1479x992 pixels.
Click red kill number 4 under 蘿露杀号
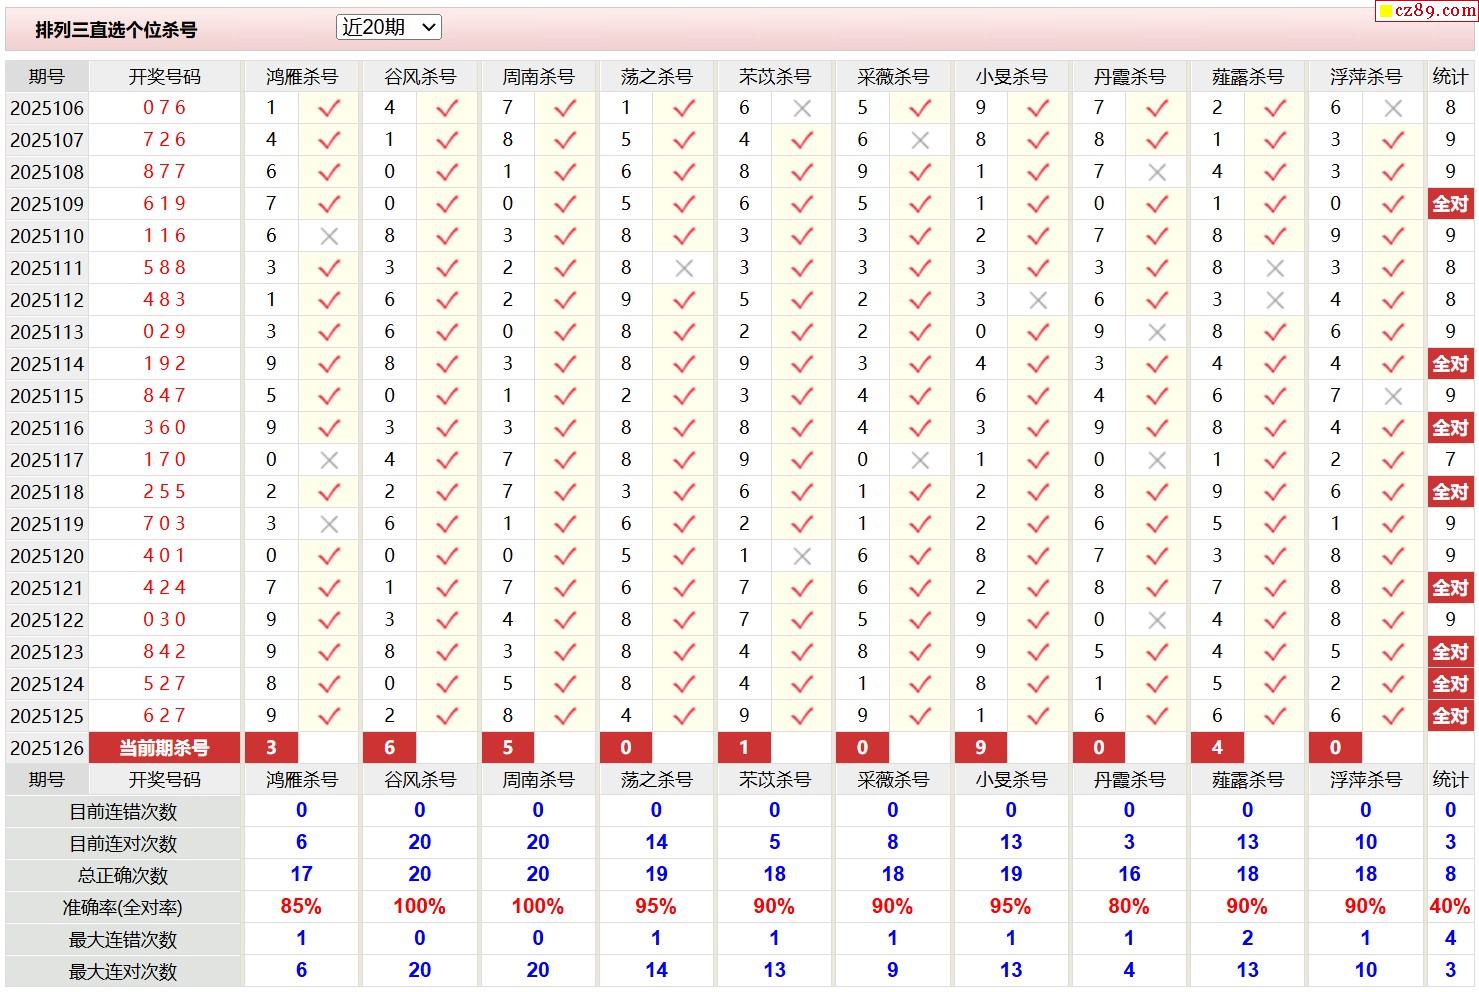[x=1217, y=748]
